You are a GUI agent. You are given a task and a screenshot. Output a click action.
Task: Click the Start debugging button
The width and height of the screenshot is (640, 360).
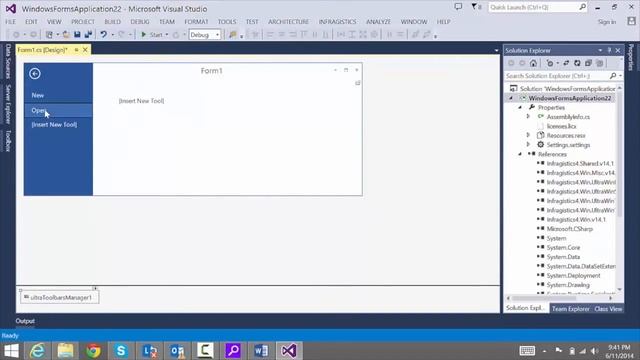pos(152,35)
